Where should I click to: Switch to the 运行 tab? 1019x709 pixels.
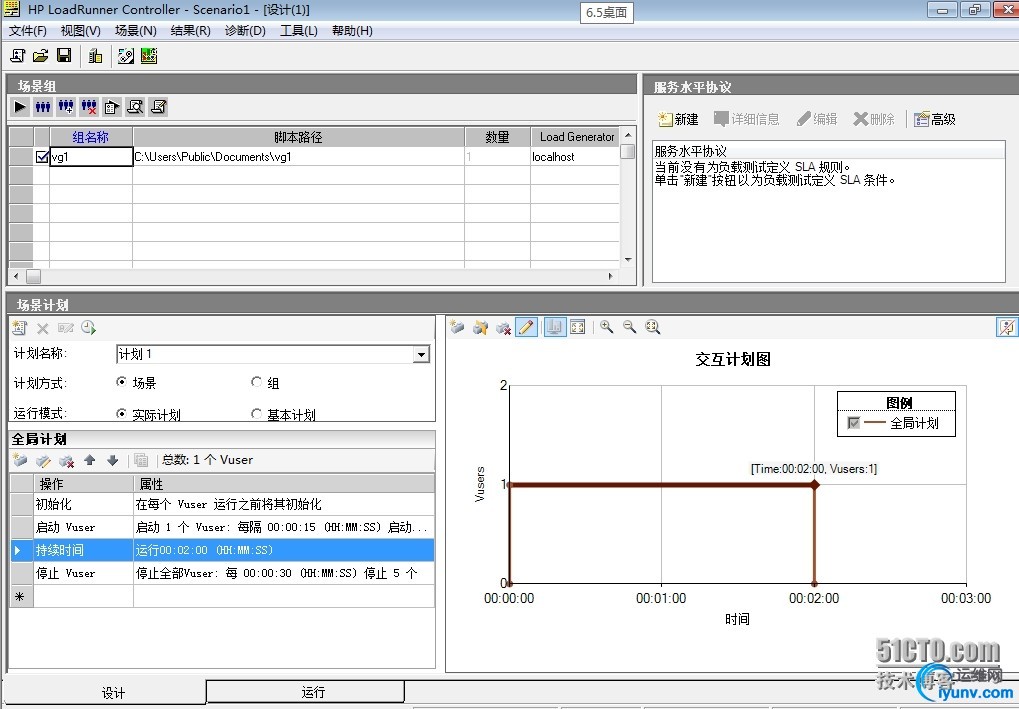coord(305,691)
